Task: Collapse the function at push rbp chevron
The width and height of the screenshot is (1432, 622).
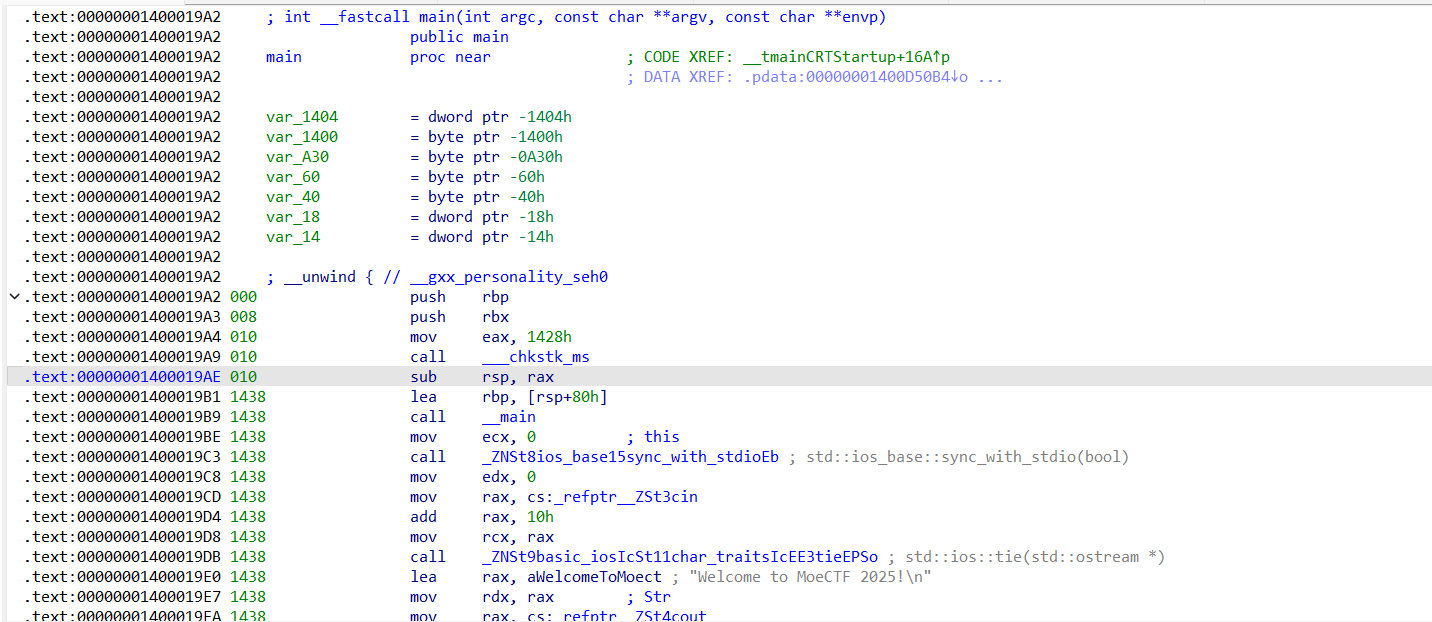Action: (x=14, y=297)
